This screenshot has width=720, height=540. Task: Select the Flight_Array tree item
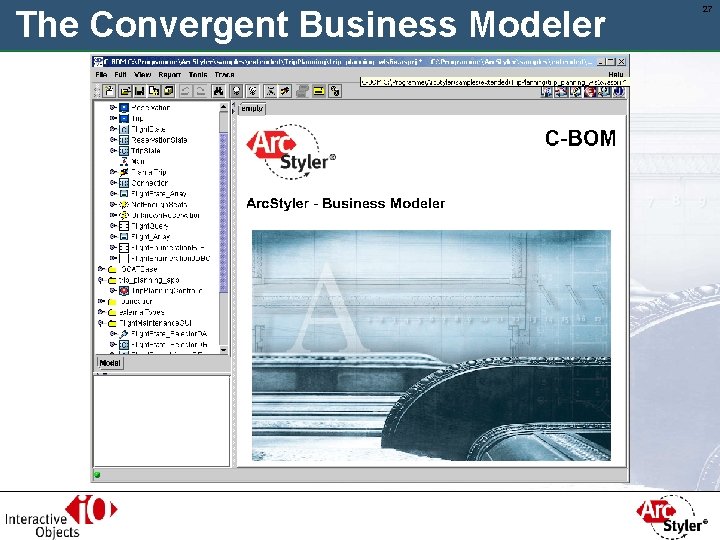(x=151, y=236)
